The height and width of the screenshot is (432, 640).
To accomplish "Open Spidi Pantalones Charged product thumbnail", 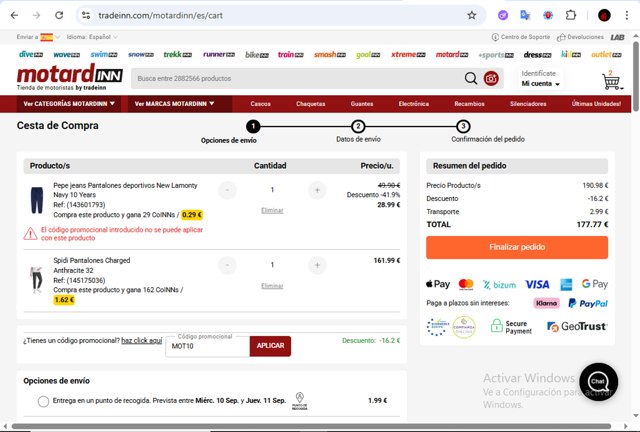I will 36,280.
